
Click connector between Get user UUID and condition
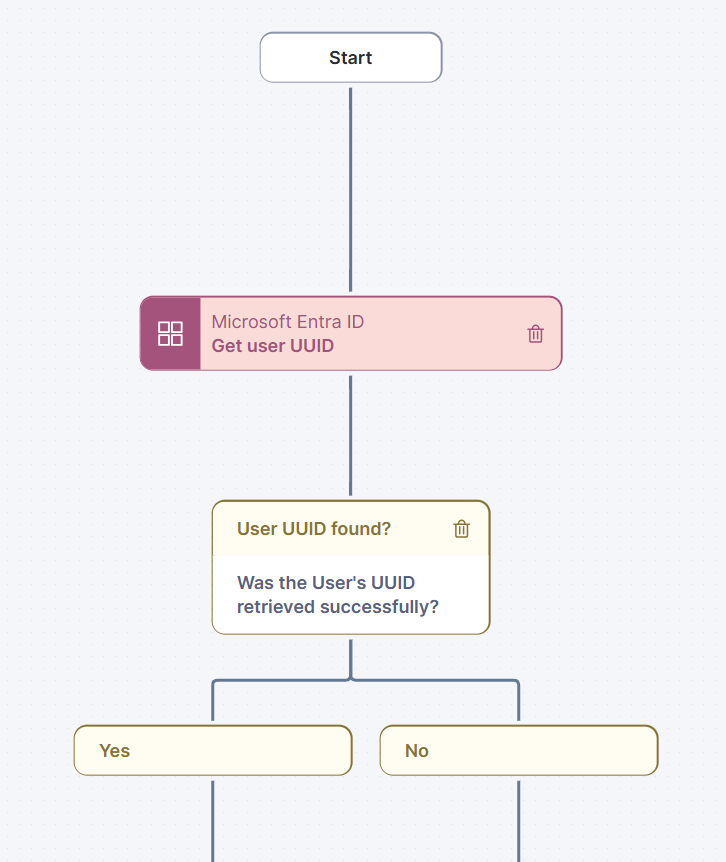point(351,435)
